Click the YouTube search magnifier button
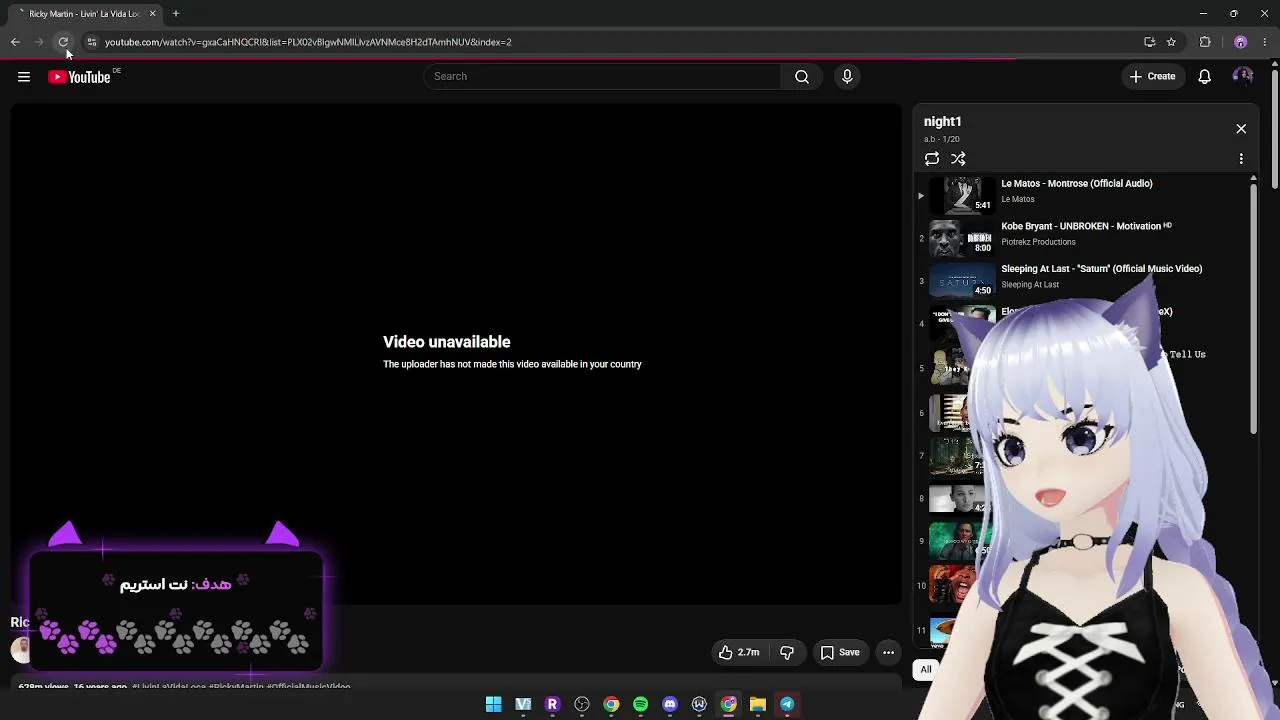Viewport: 1280px width, 720px height. click(802, 77)
